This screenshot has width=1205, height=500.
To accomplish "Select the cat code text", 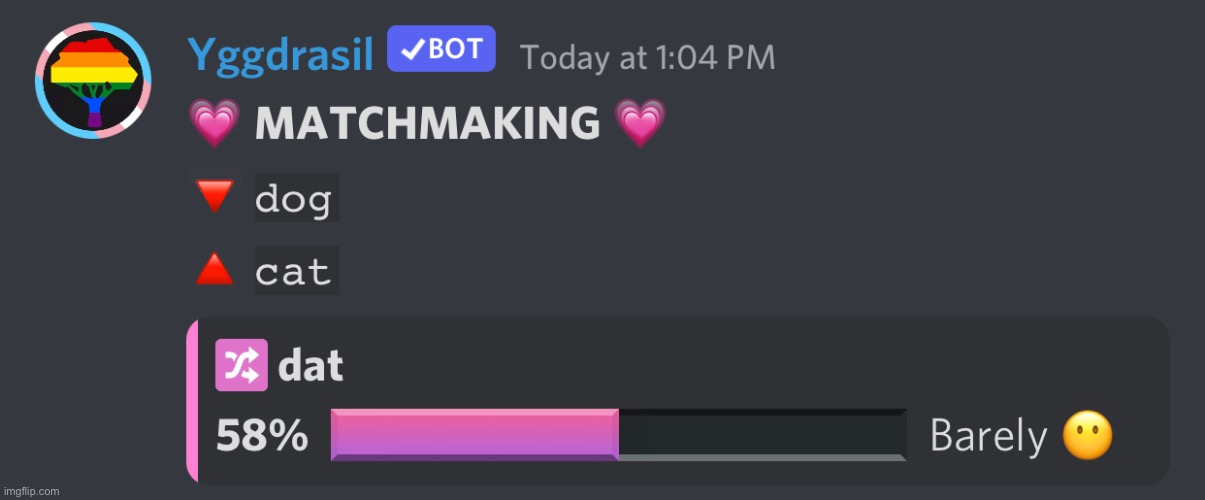I will coord(294,270).
